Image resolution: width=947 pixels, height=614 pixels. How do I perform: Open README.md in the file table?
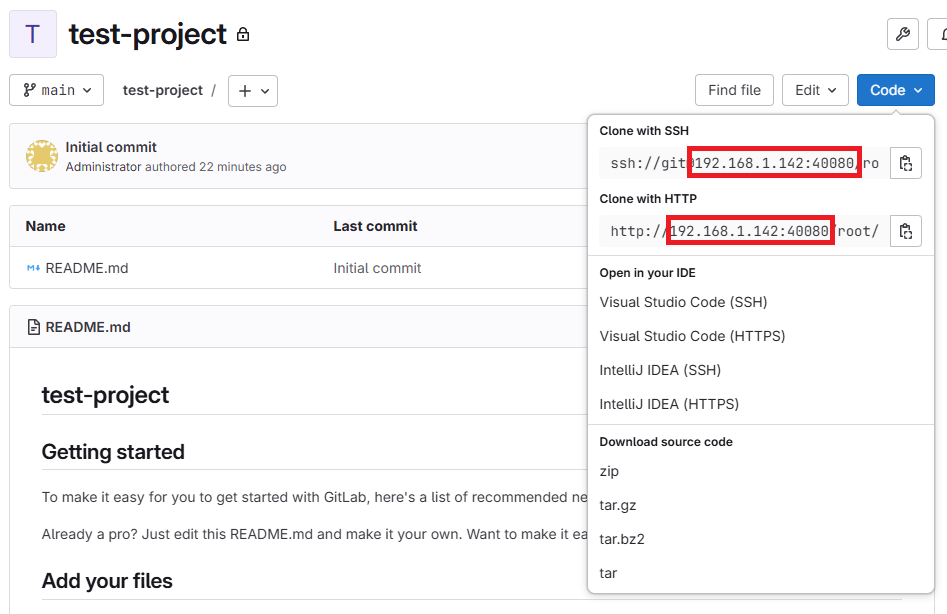click(87, 268)
